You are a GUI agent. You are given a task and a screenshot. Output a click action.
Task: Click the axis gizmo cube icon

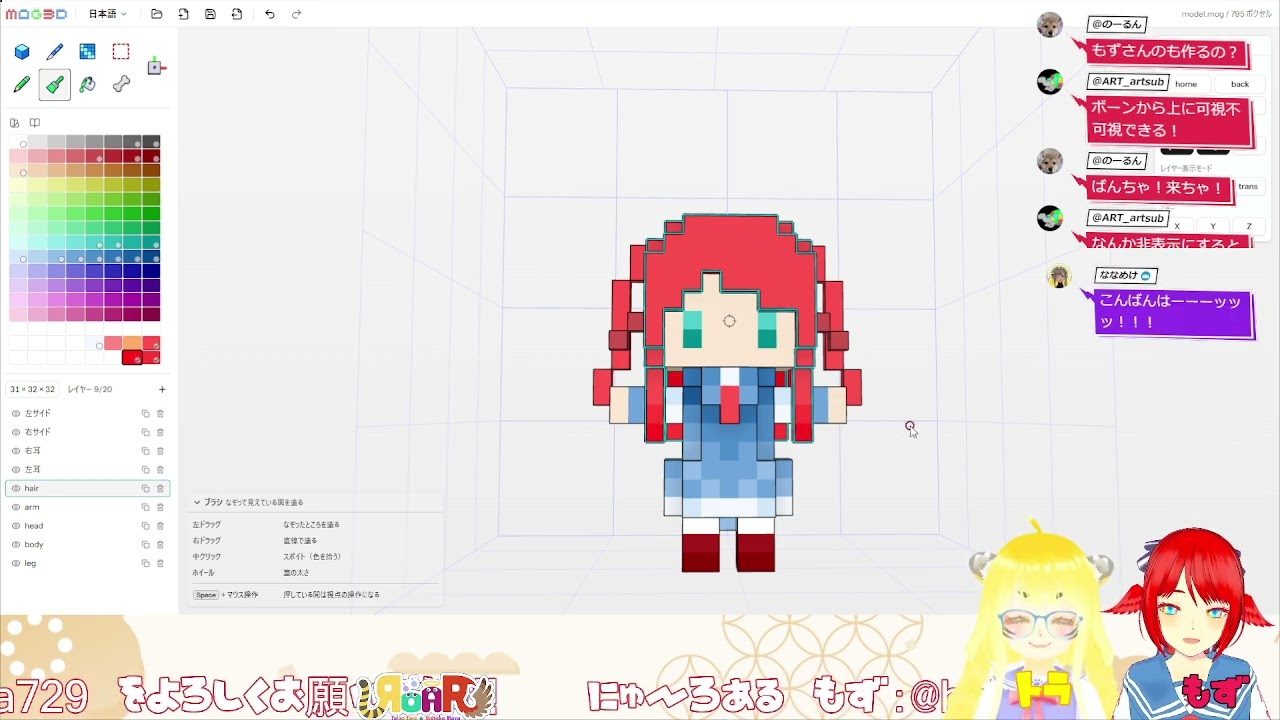(x=156, y=67)
